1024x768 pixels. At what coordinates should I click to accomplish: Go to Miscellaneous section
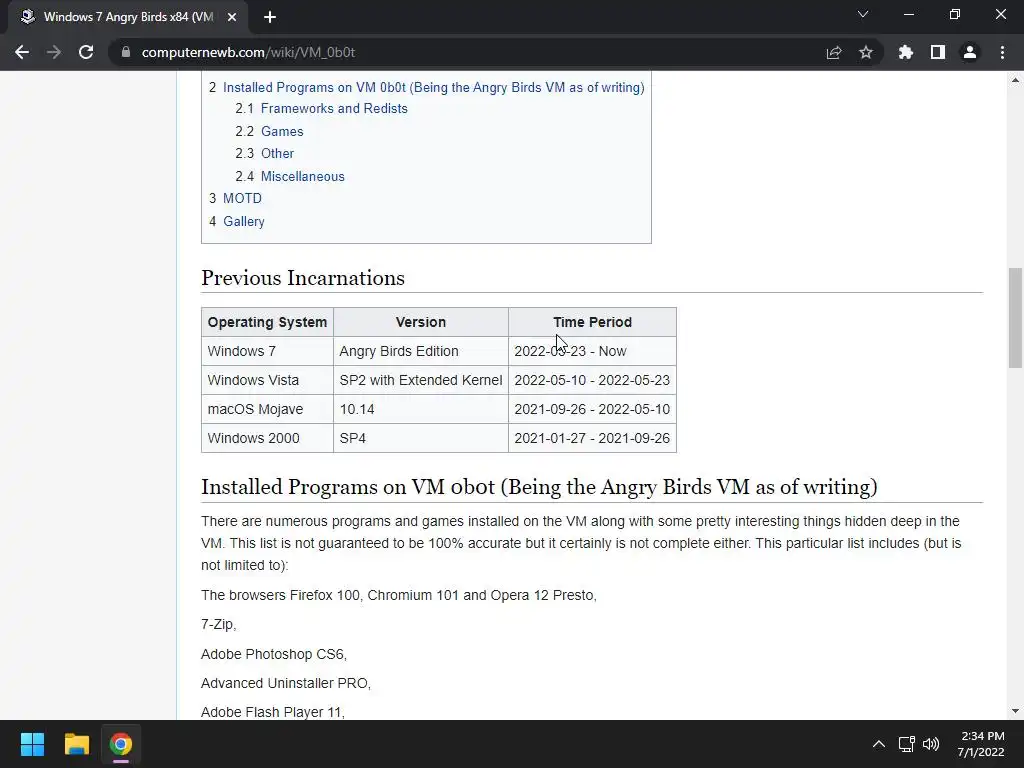[302, 176]
